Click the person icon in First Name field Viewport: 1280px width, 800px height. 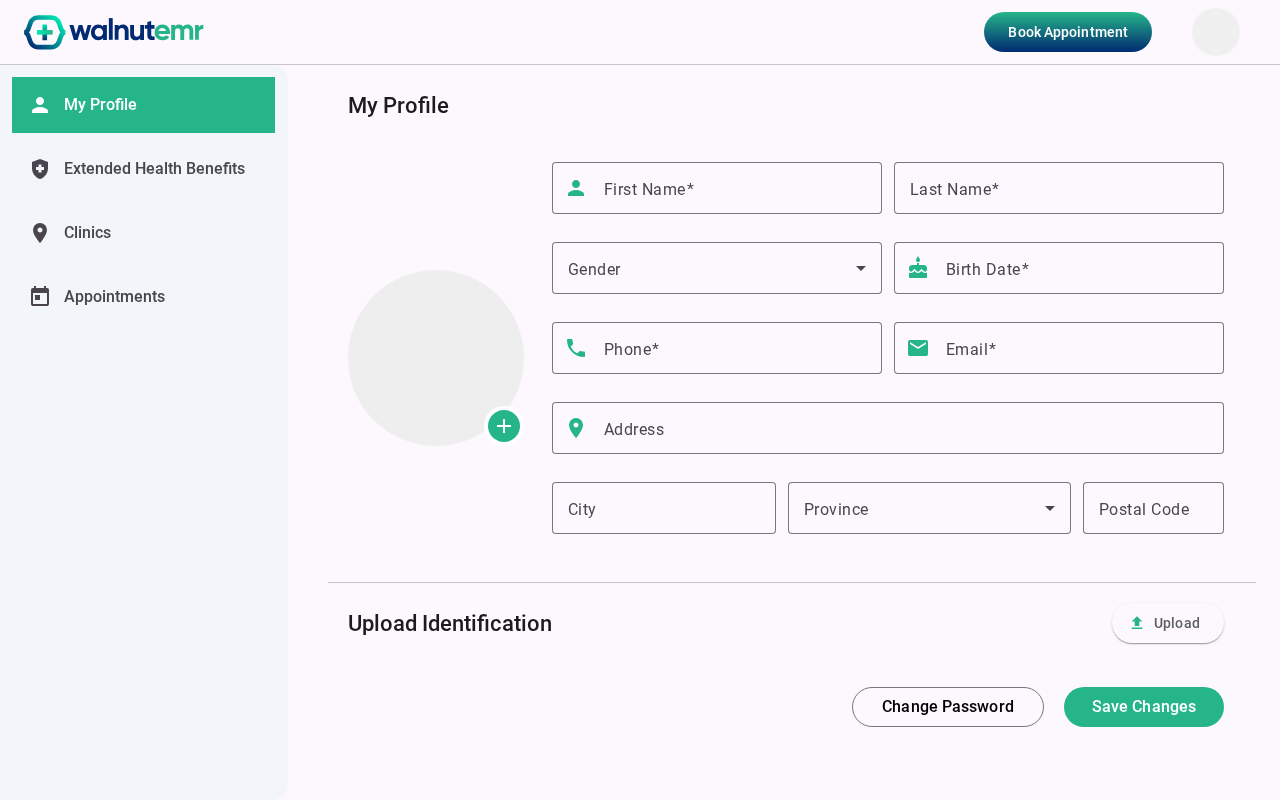click(x=576, y=188)
